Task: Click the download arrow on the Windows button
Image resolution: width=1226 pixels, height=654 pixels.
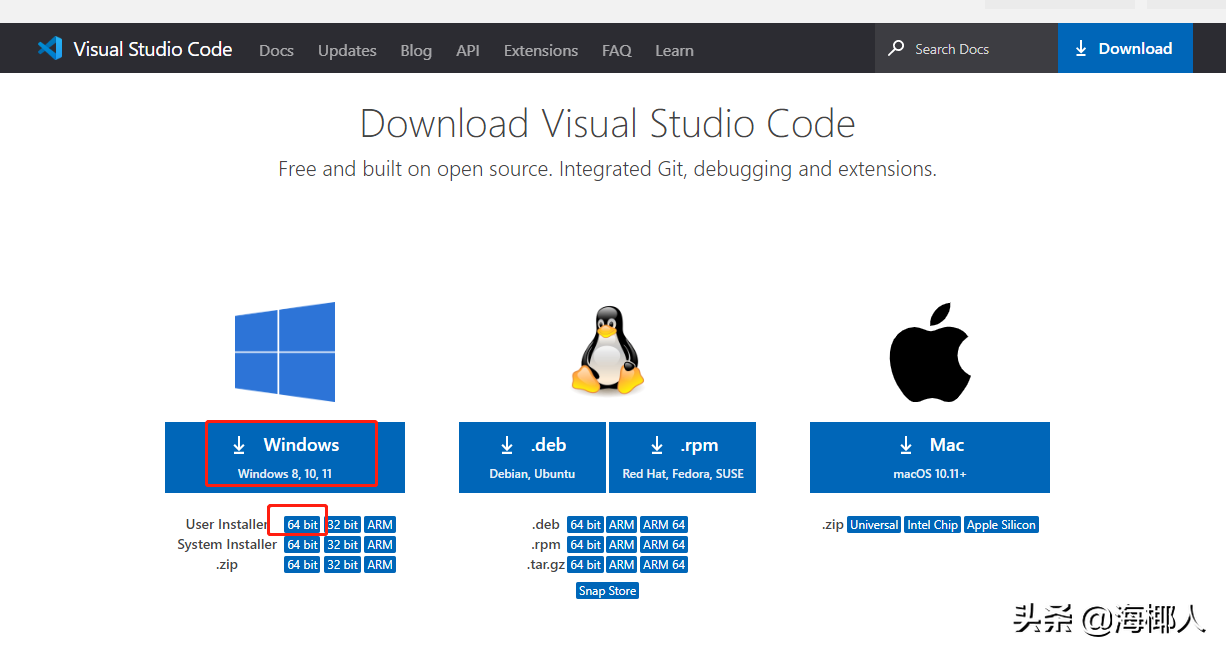Action: (x=240, y=445)
